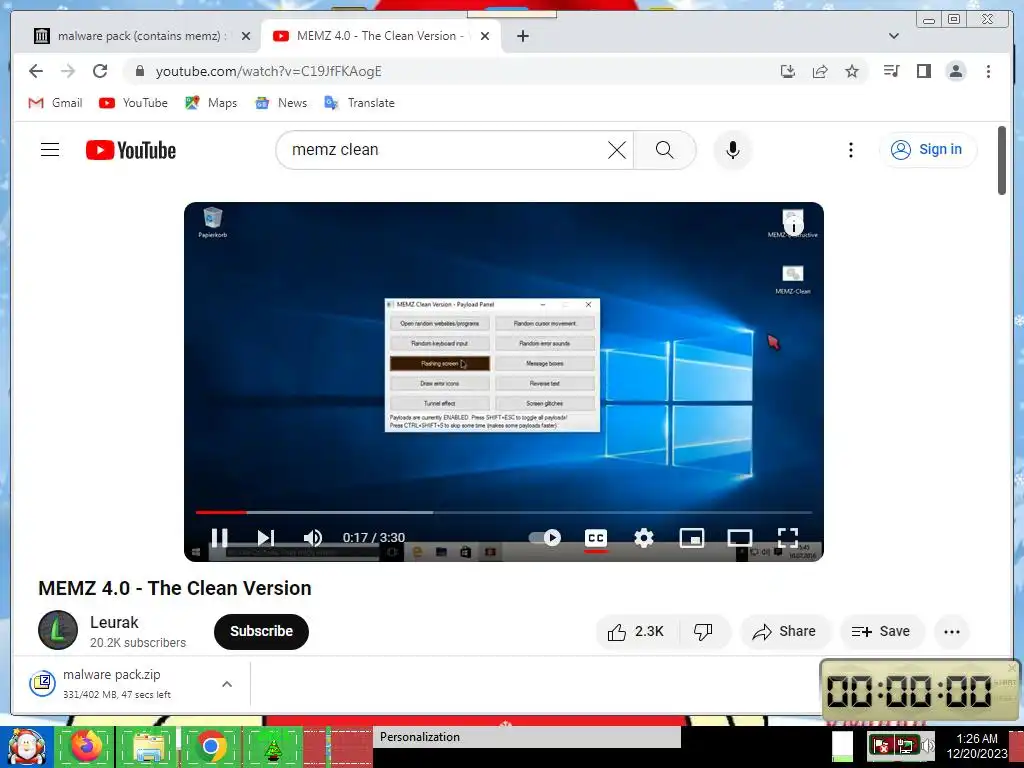Image resolution: width=1024 pixels, height=768 pixels.
Task: Open the Chrome profile avatar
Action: tap(955, 71)
